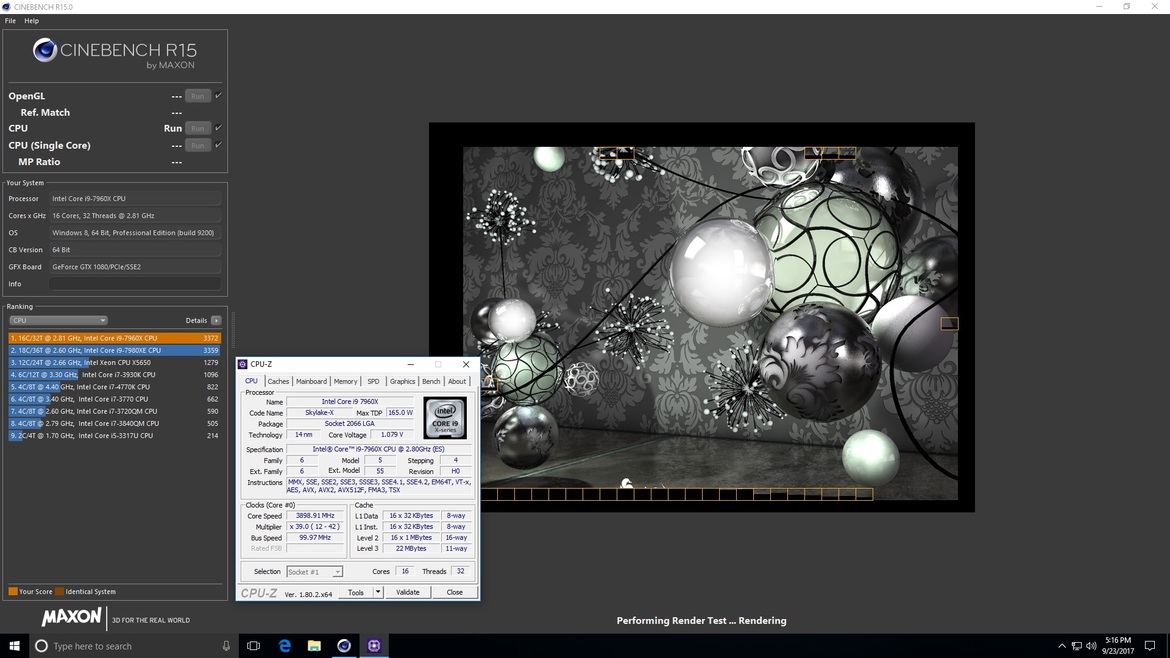Click the Tools button in CPU-Z
Viewport: 1170px width, 658px height.
[x=356, y=592]
